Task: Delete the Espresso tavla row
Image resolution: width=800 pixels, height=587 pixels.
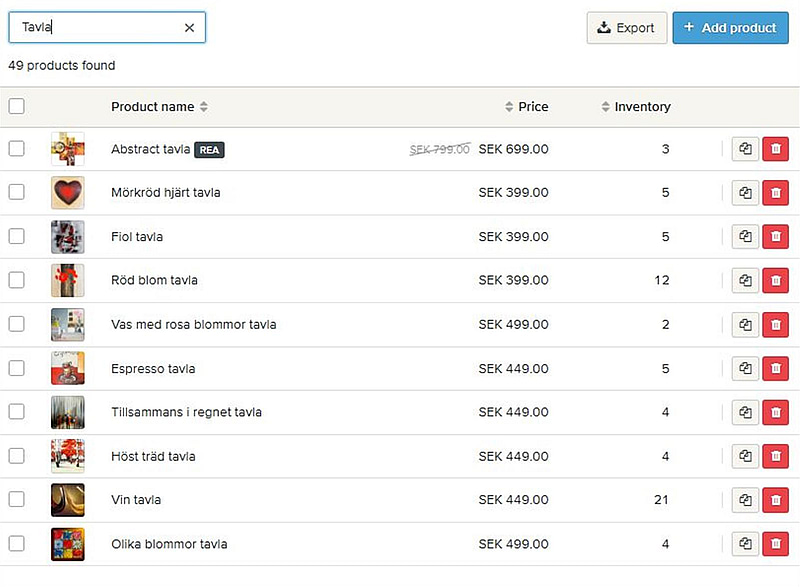Action: point(775,369)
